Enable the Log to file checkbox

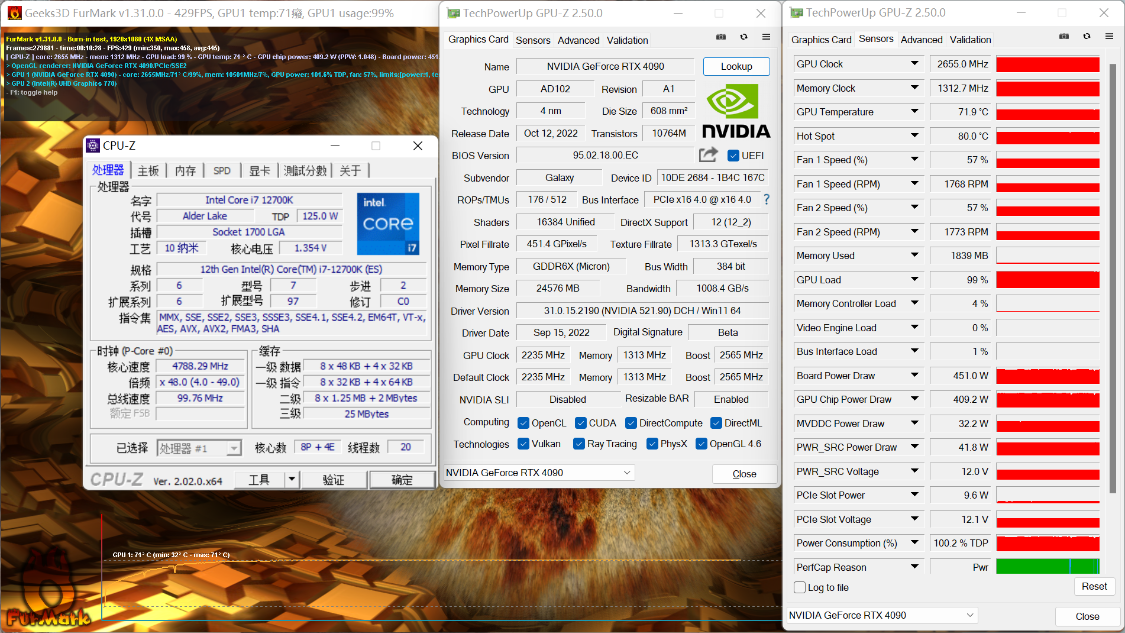pyautogui.click(x=800, y=587)
